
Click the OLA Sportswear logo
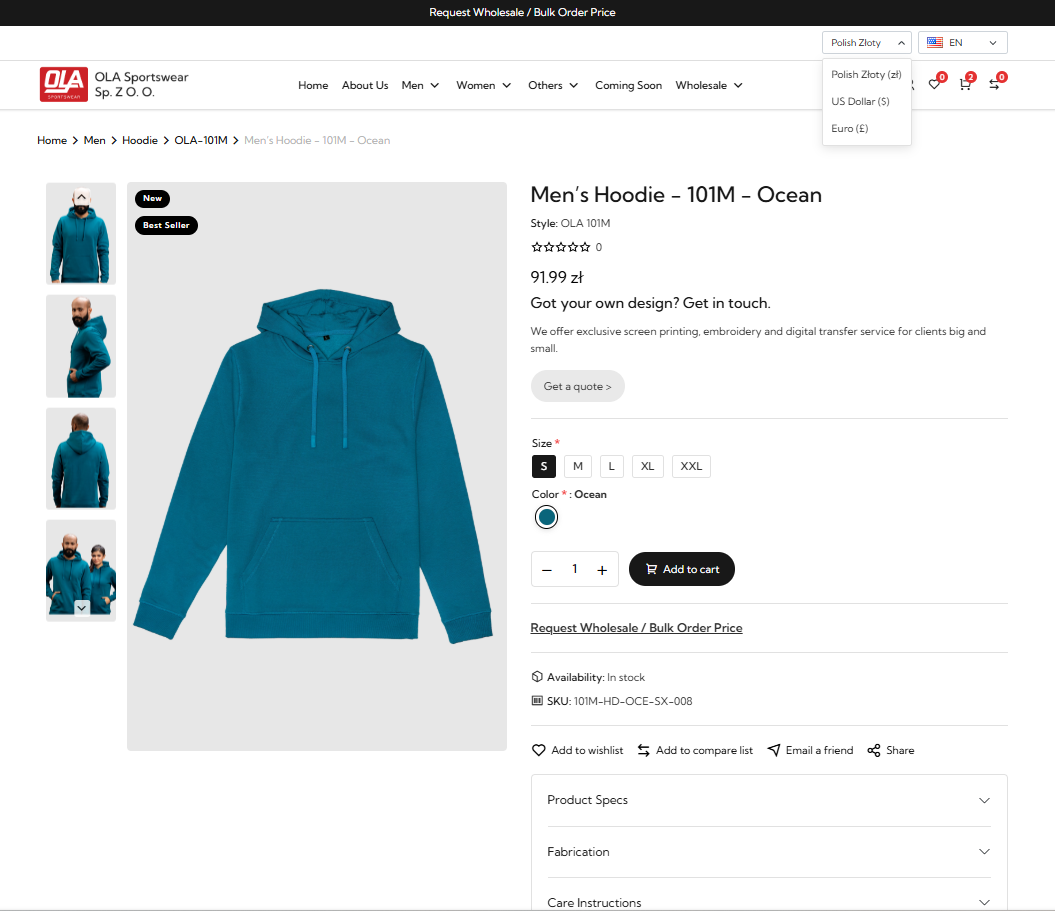(64, 85)
